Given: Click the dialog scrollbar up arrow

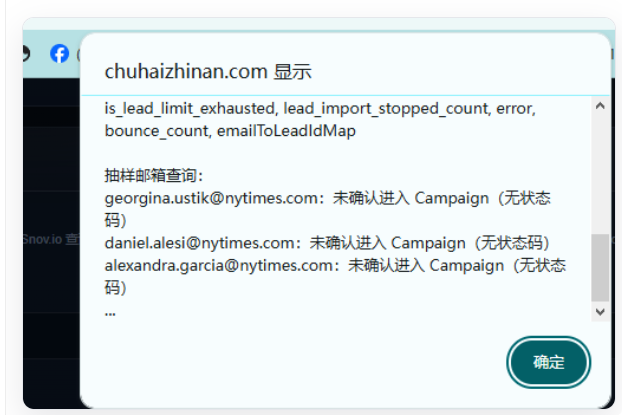Looking at the screenshot, I should coord(600,106).
